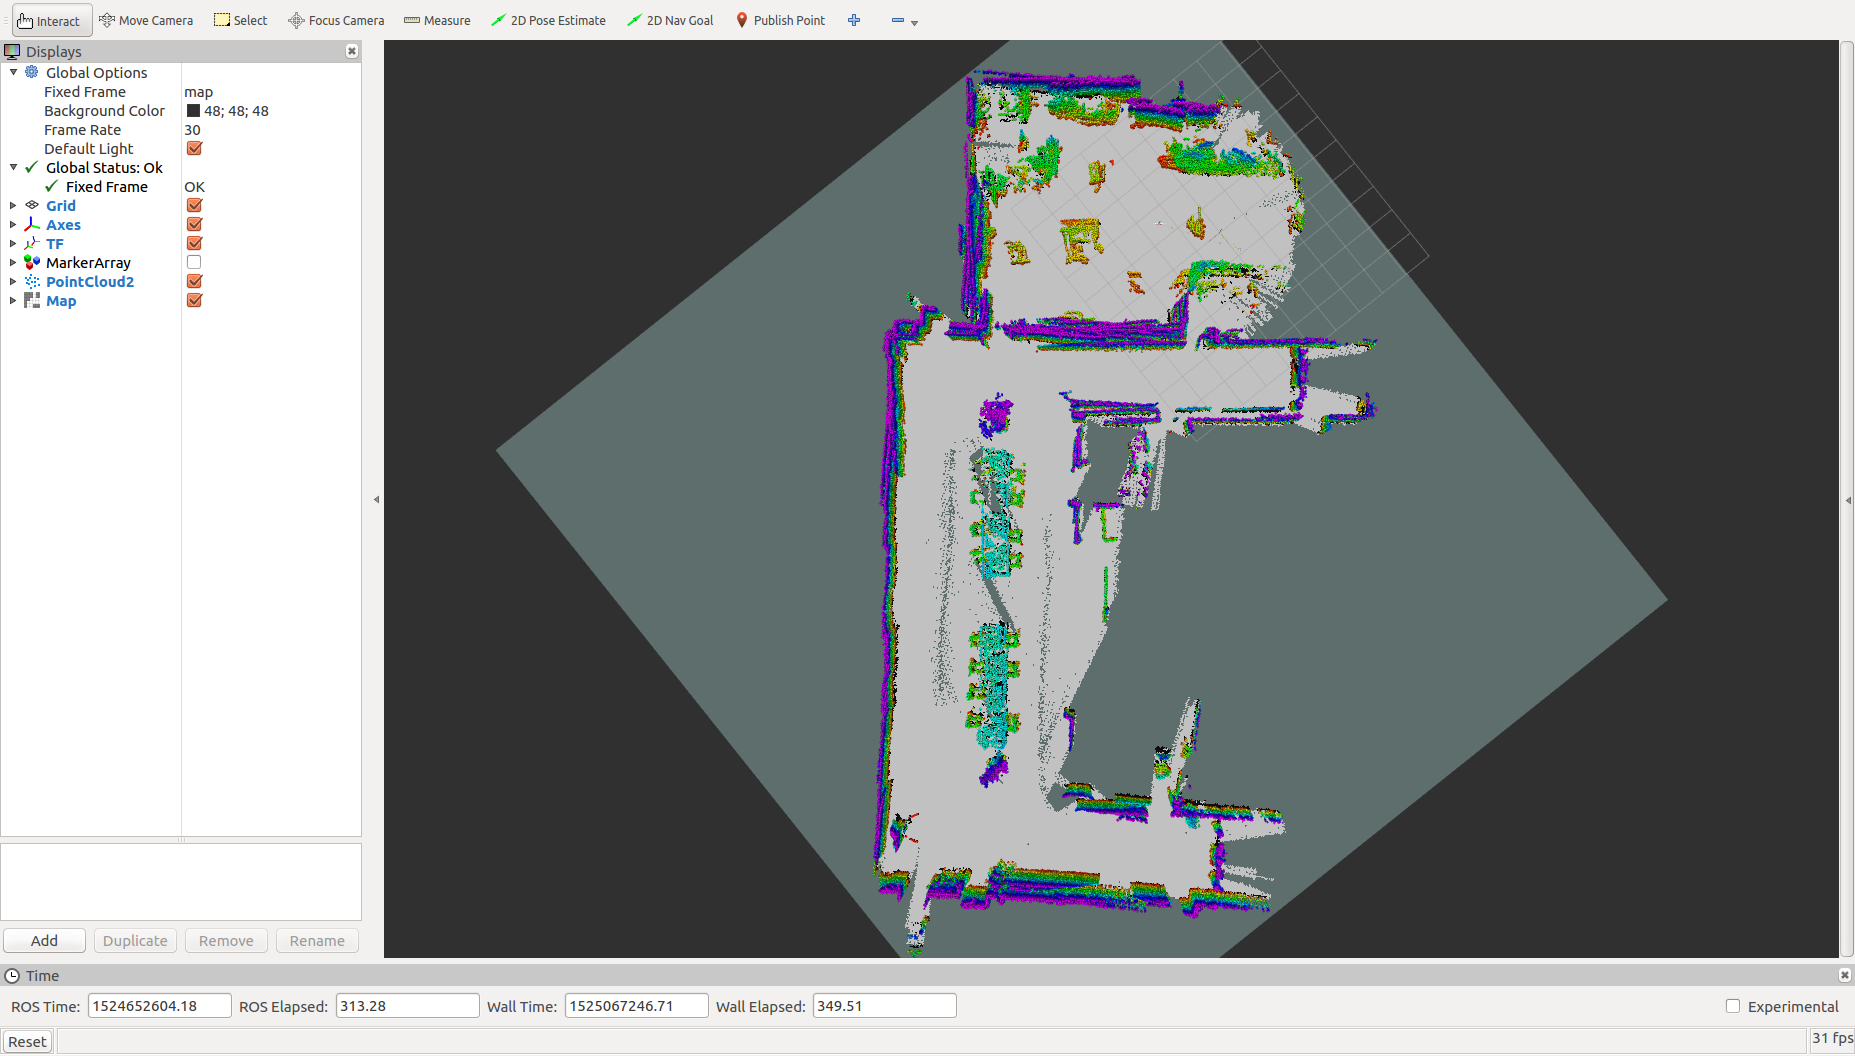
Task: Activate the Measure tool
Action: click(437, 20)
